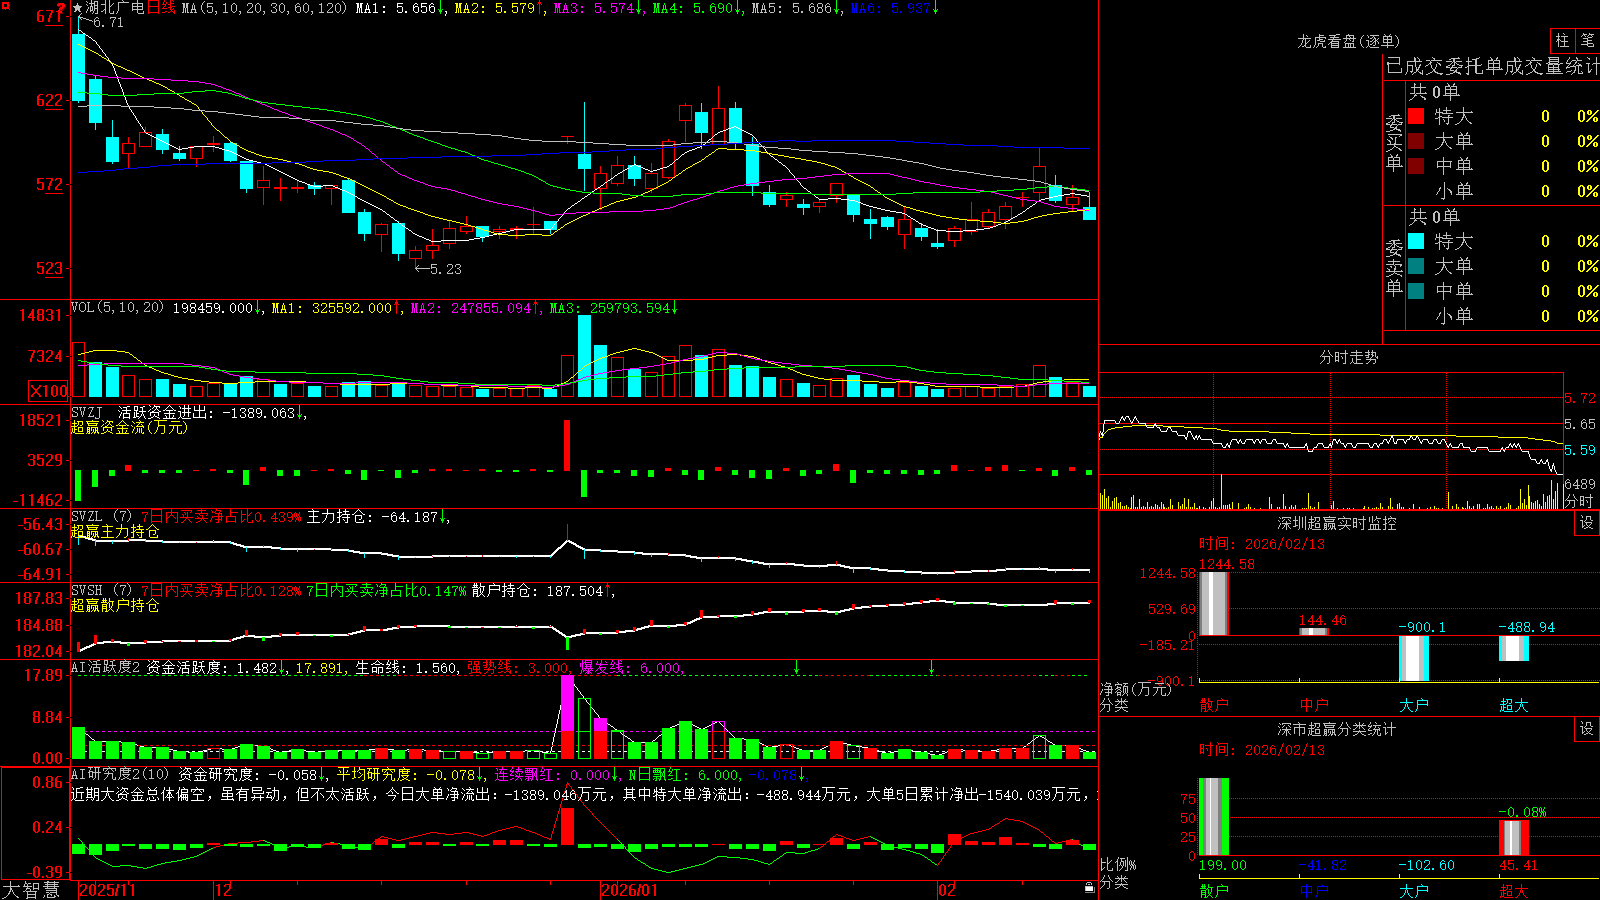Click the 强势线: 3.000 label
1600x900 pixels.
[x=519, y=668]
